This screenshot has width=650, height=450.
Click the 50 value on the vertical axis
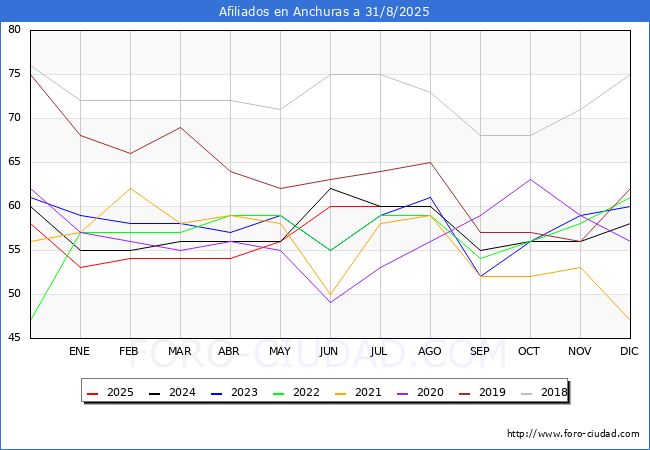click(14, 293)
